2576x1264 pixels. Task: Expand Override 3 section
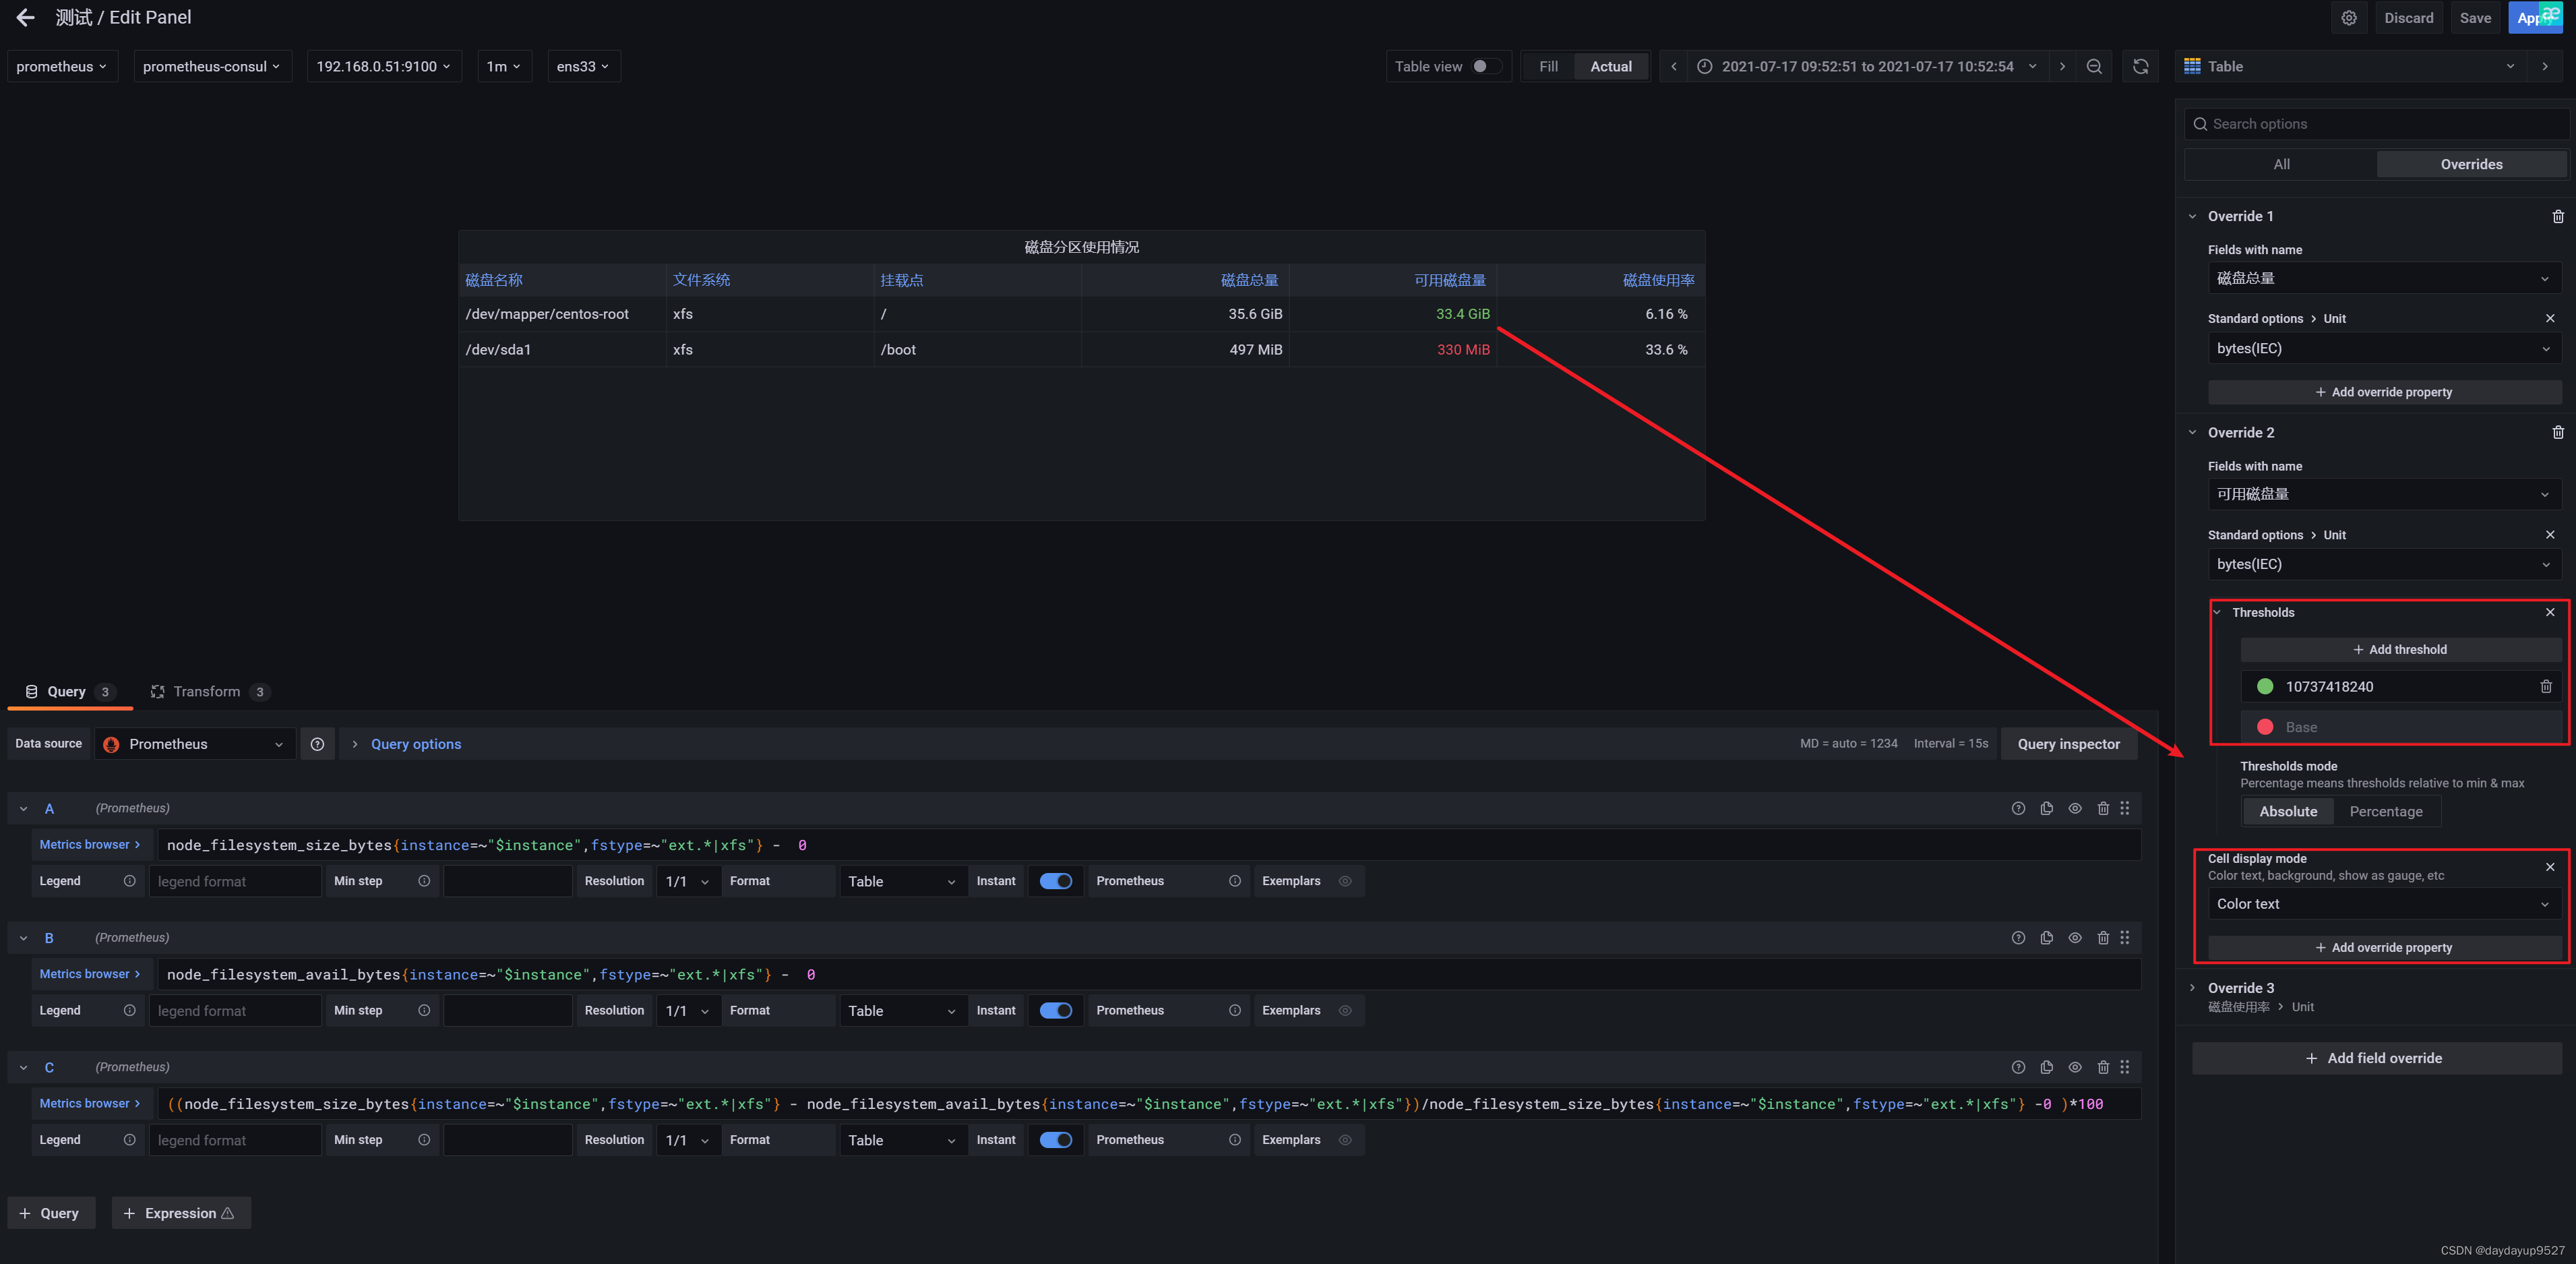click(x=2192, y=988)
